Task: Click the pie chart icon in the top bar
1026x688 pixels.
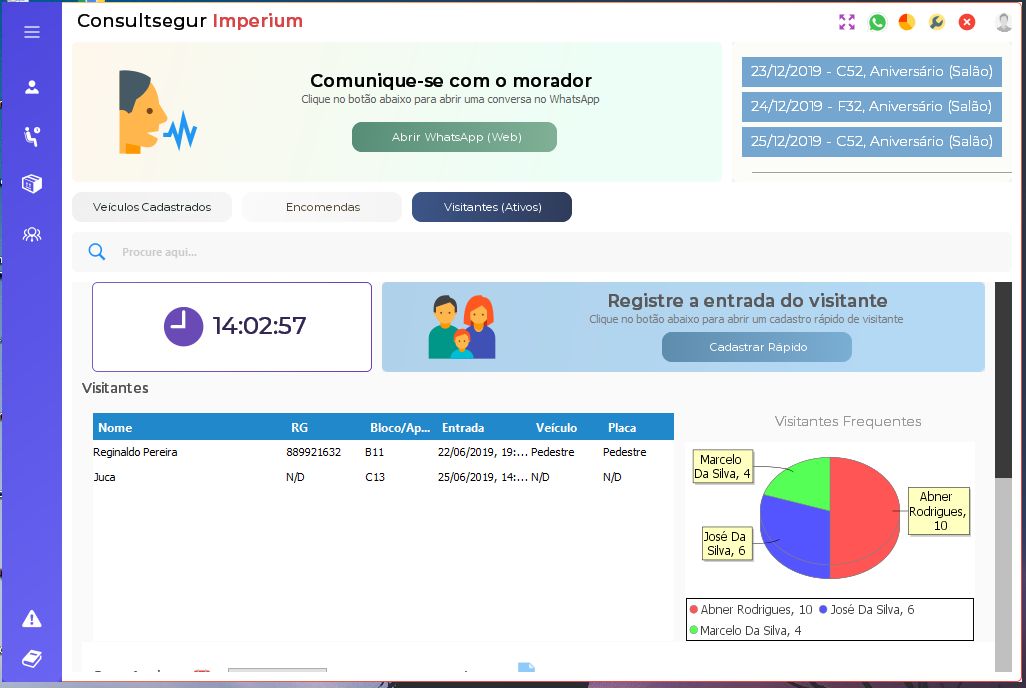Action: (906, 22)
